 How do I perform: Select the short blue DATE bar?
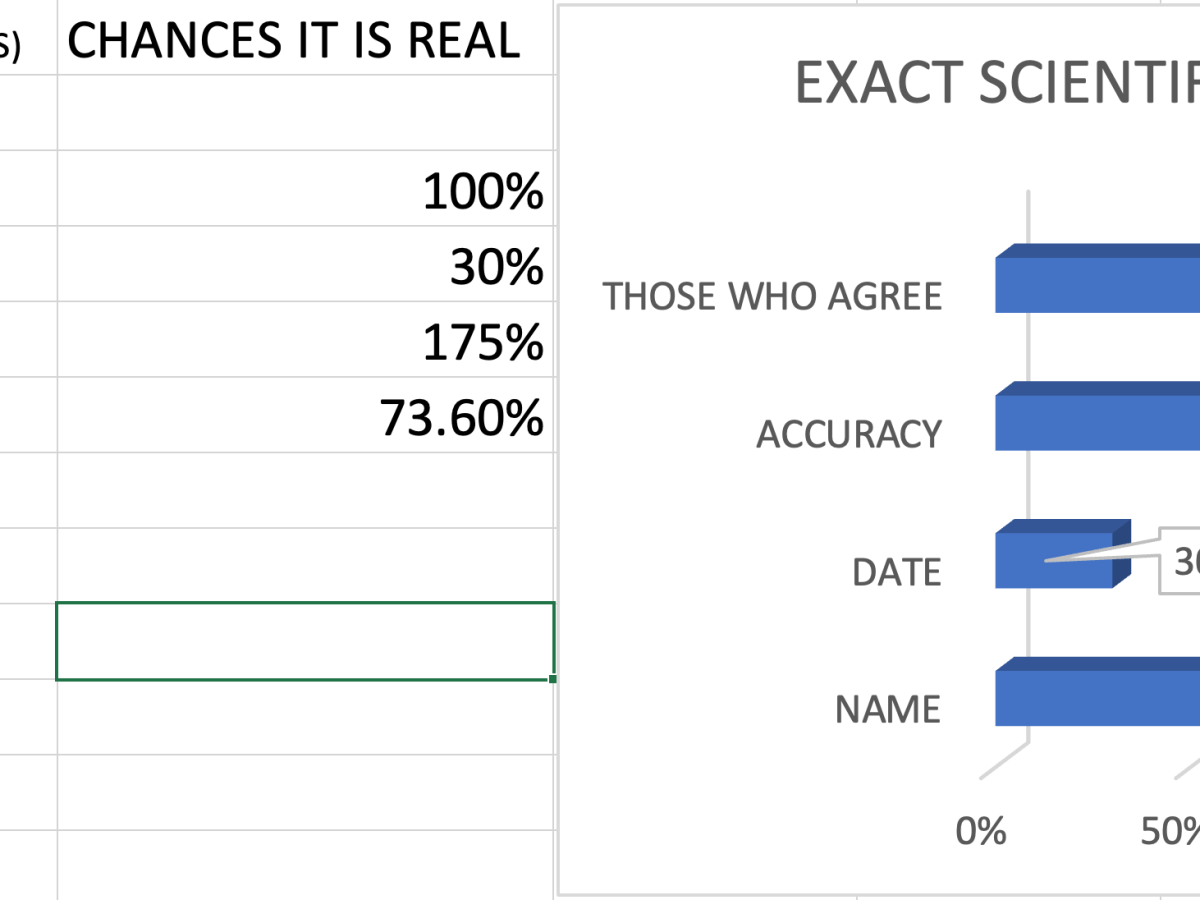tap(1055, 560)
